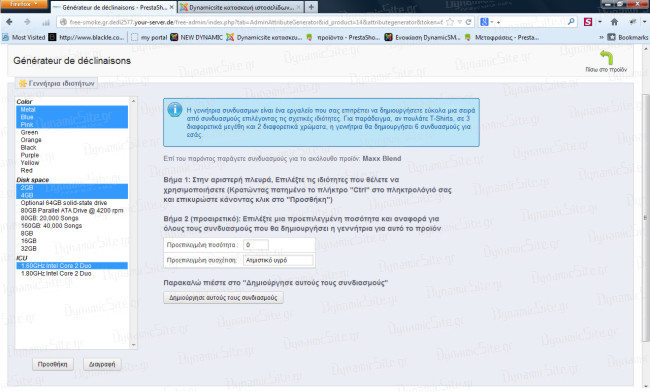Select Purple in the Color list

72,155
